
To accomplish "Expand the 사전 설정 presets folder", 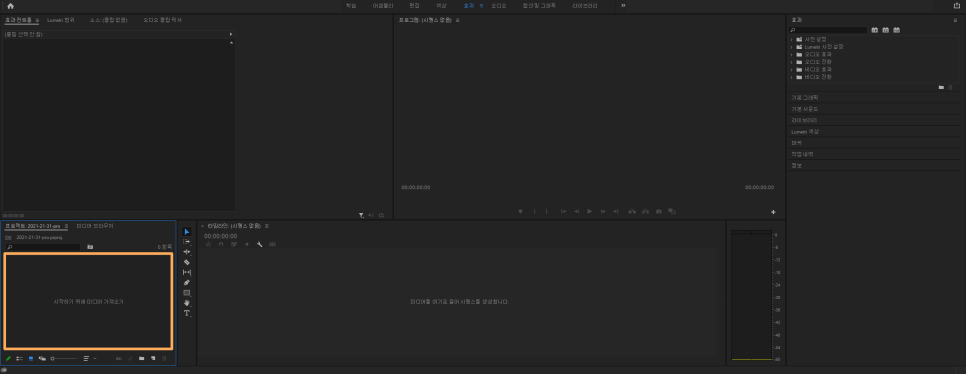I will (x=791, y=39).
